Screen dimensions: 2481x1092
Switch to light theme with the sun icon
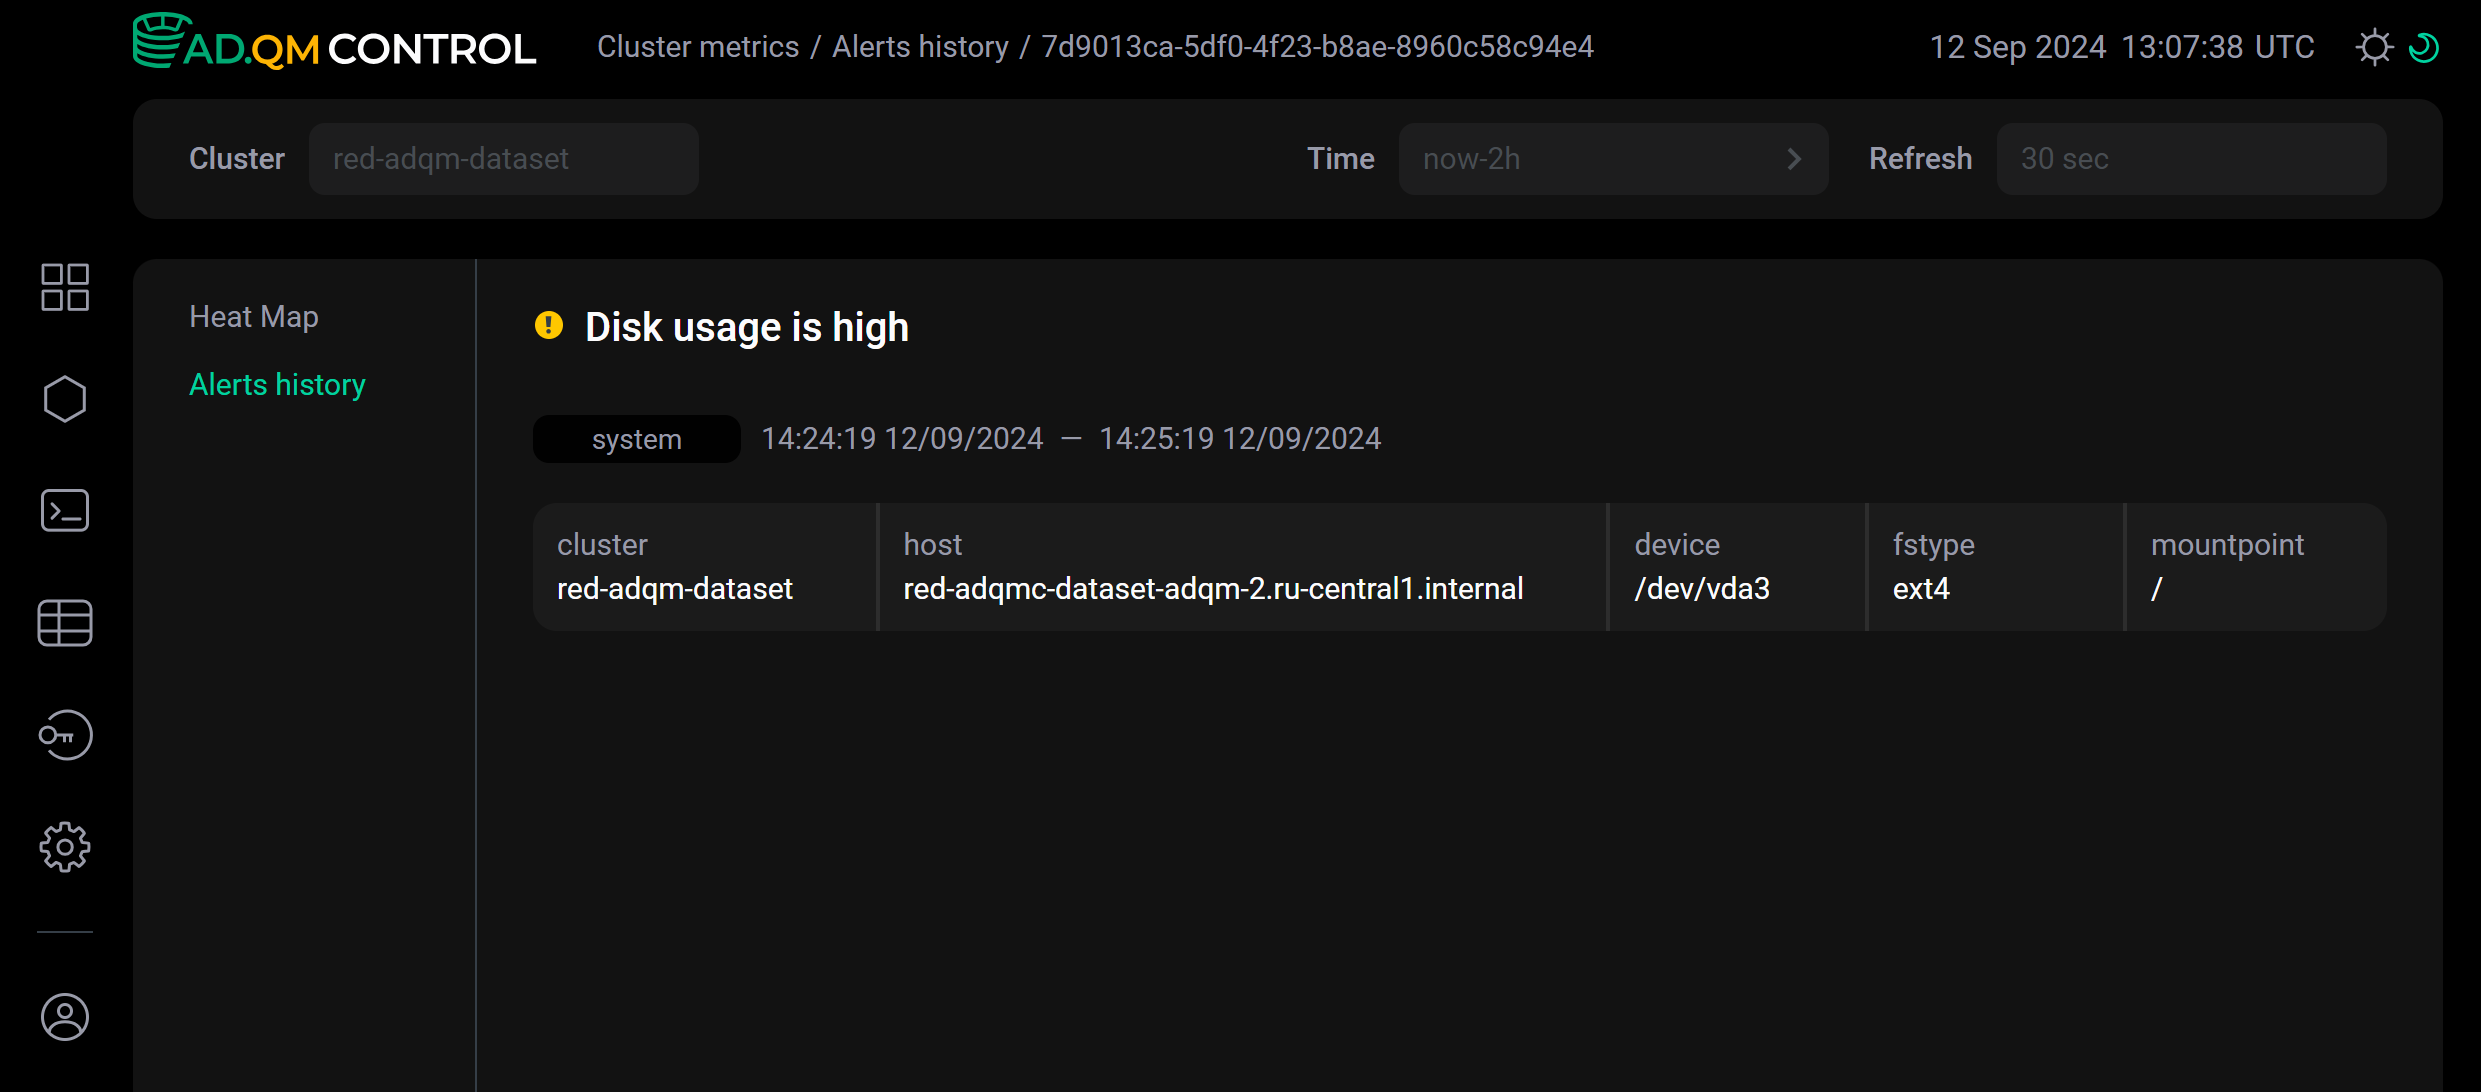pos(2375,46)
